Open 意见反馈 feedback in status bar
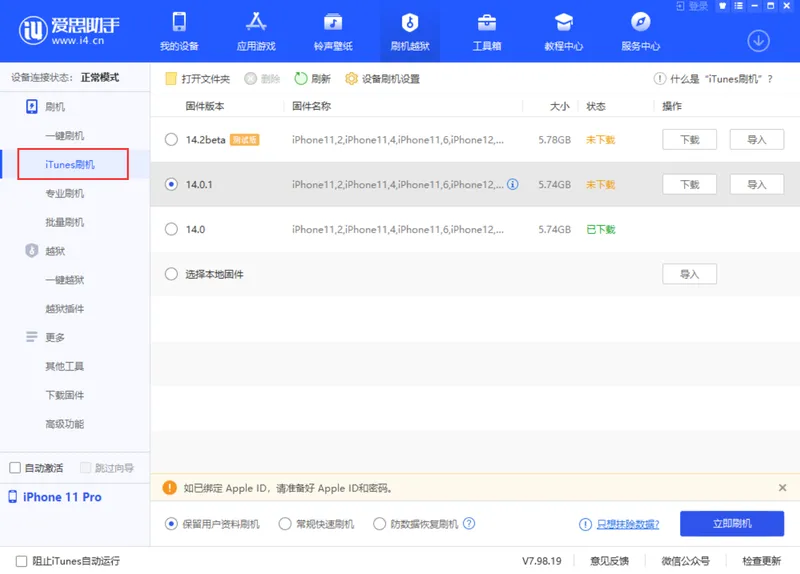 point(609,561)
